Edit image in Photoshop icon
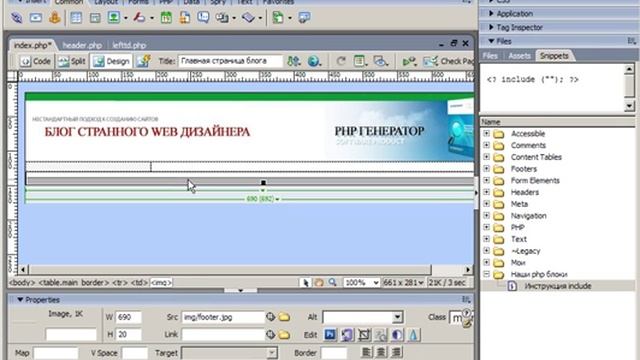The height and width of the screenshot is (360, 640). 330,335
